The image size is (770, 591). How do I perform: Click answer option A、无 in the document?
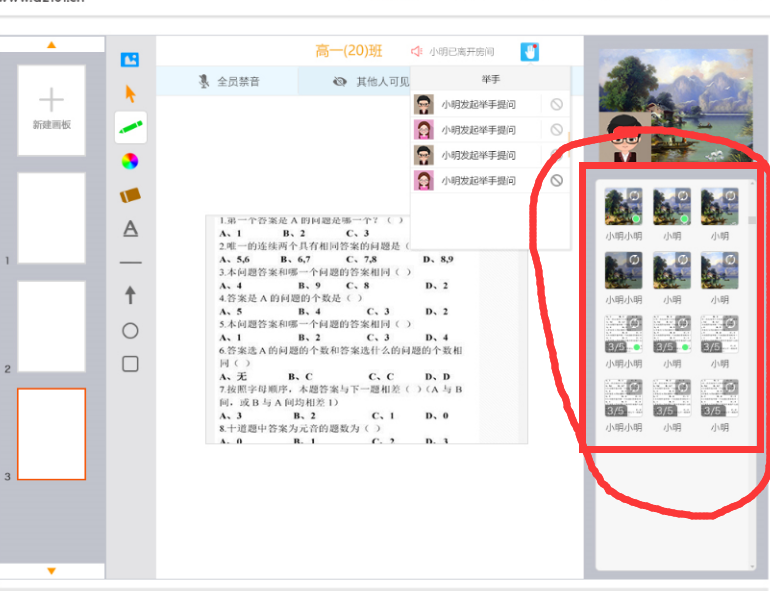(x=233, y=376)
